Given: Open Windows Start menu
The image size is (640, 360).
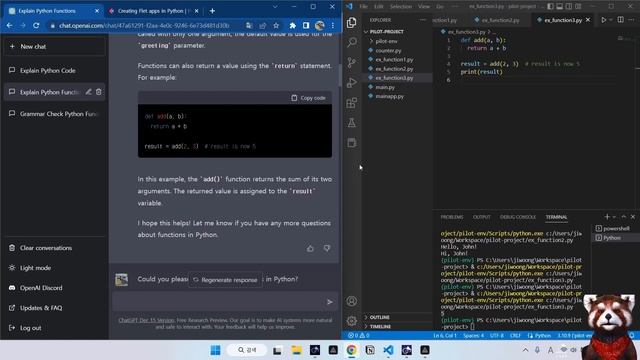Looking at the screenshot, I should 216,350.
